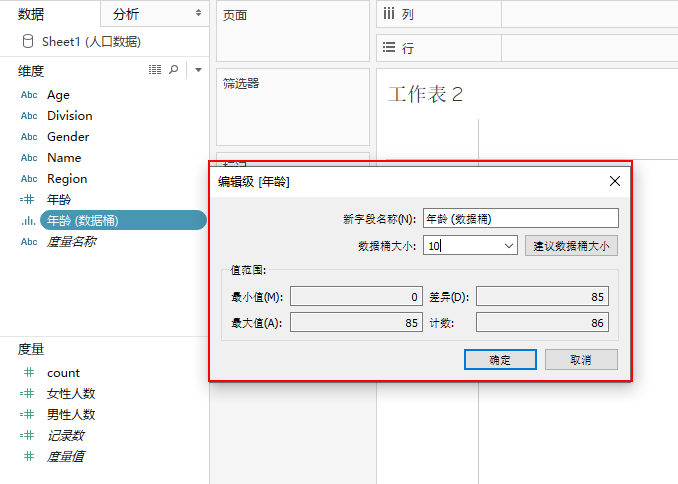Screen dimensions: 678x484
Task: Click the 新字段名称 input field
Action: [521, 218]
